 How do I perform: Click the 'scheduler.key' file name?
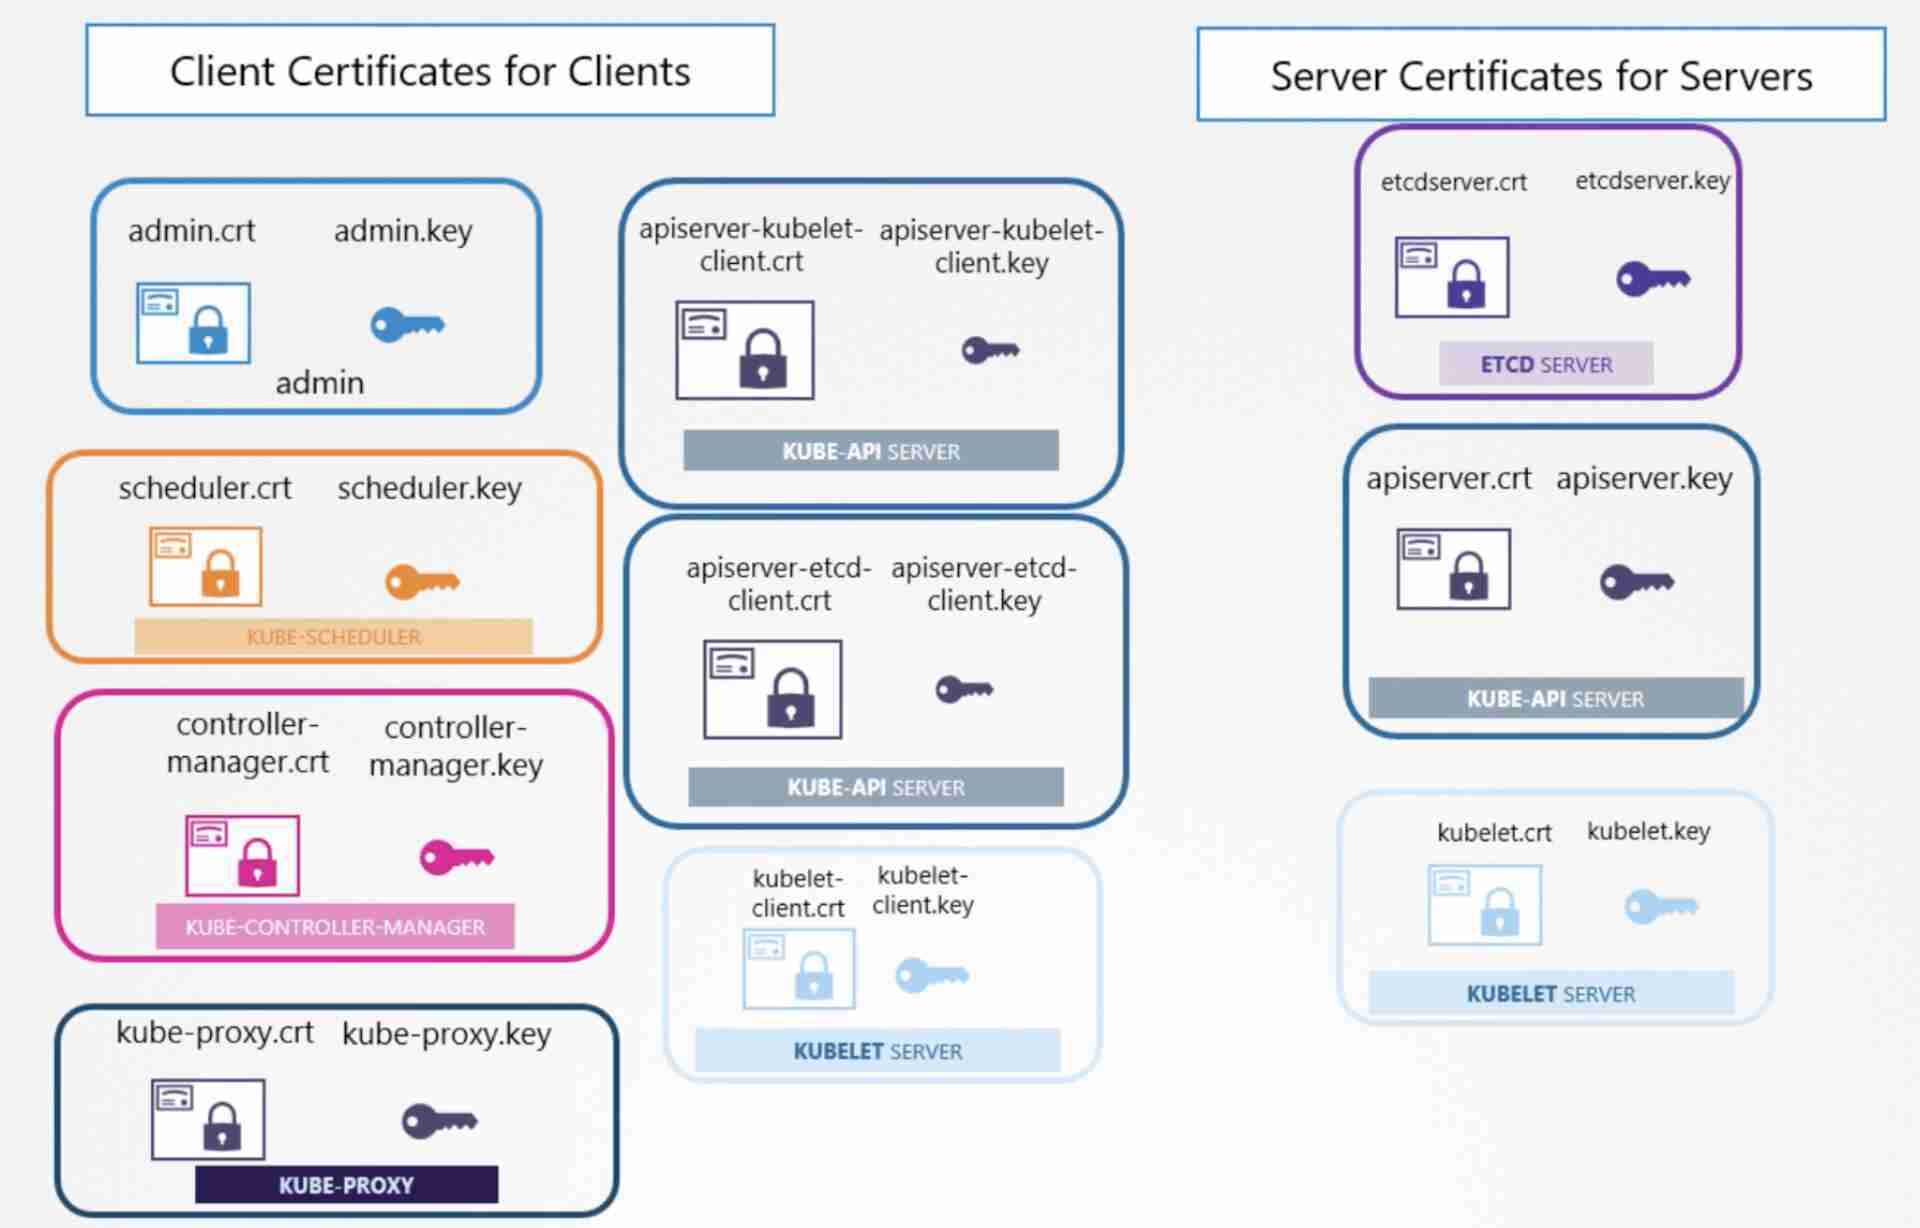click(x=430, y=488)
